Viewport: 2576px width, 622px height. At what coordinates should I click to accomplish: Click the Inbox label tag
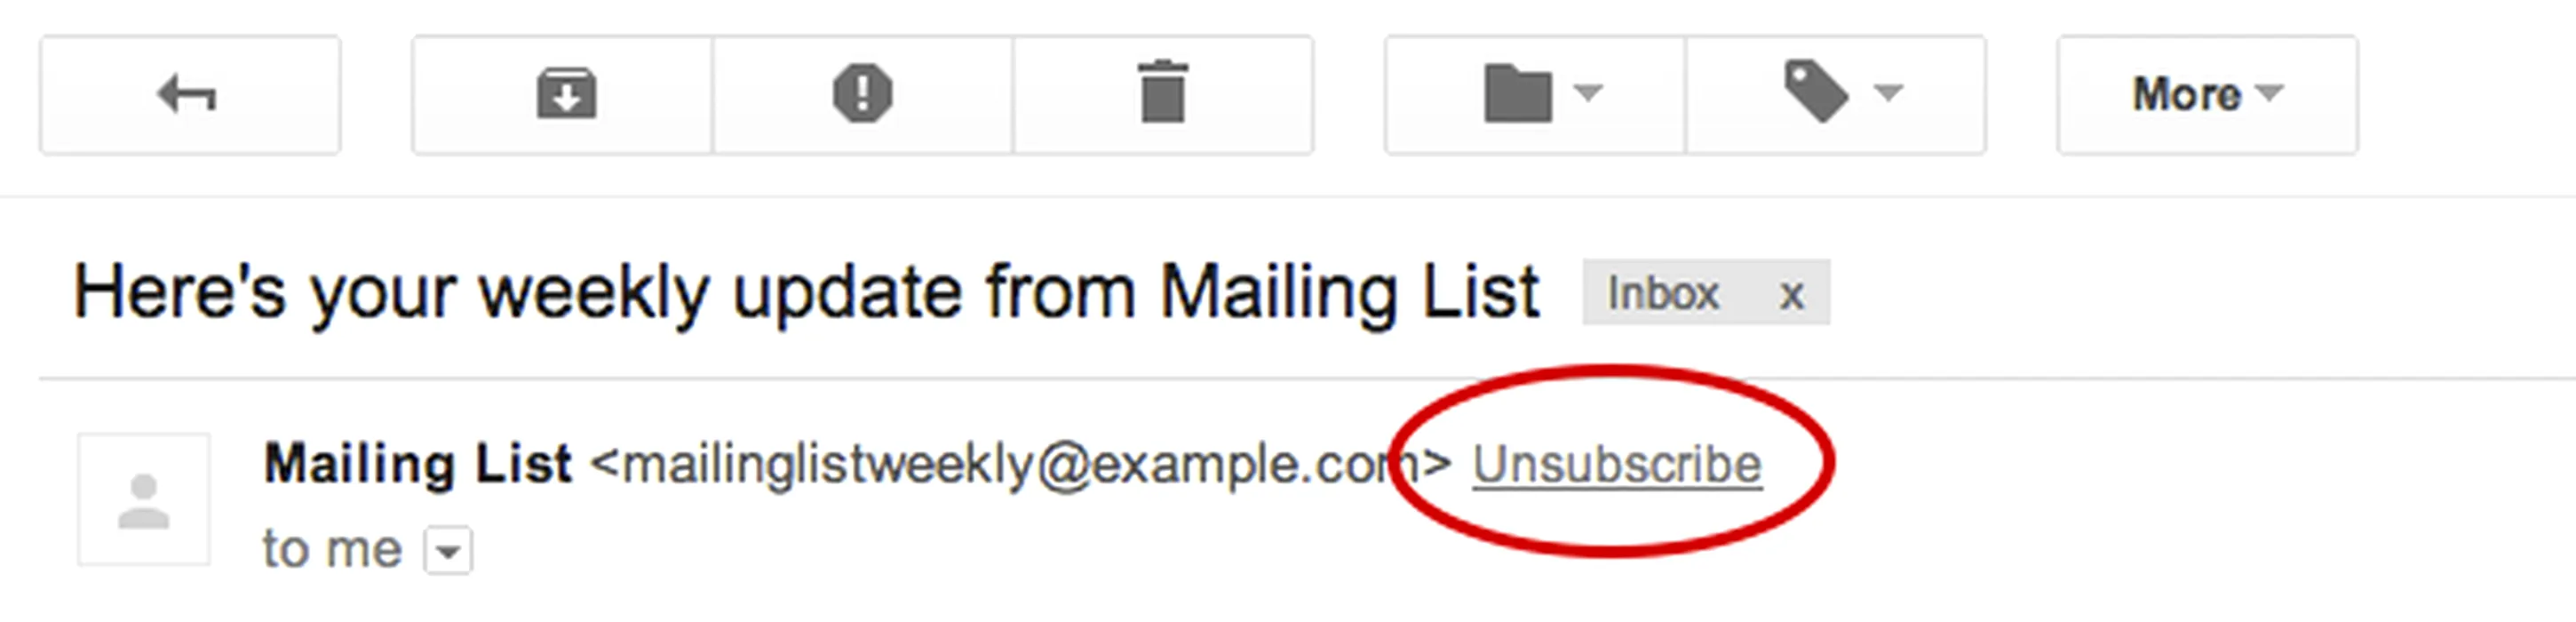click(1663, 293)
